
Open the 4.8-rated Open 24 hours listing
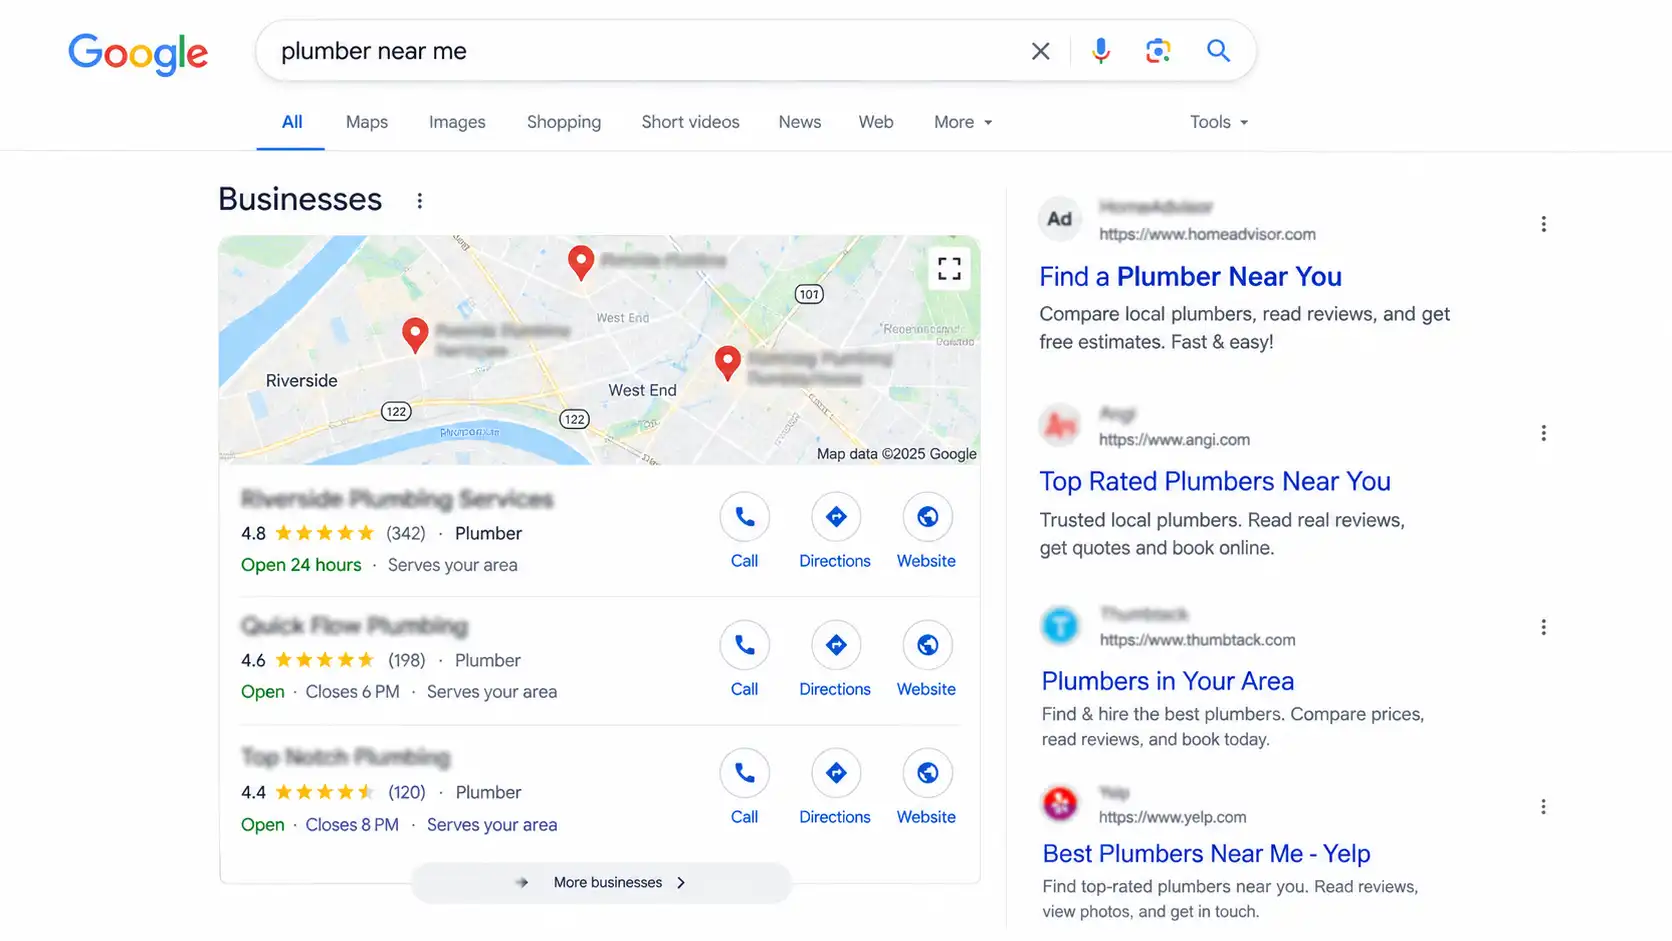pos(397,499)
